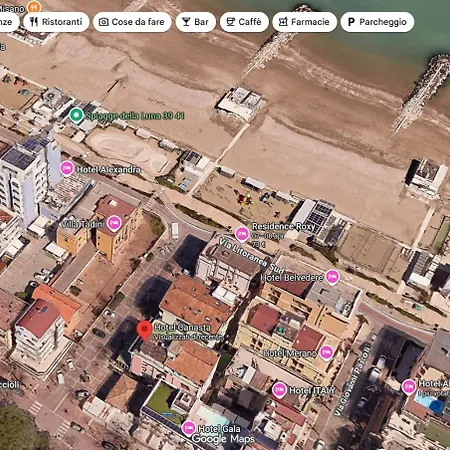Viewport: 450px width, 450px height.
Task: Click the orange restaurant pin near Misano
Action: [34, 6]
